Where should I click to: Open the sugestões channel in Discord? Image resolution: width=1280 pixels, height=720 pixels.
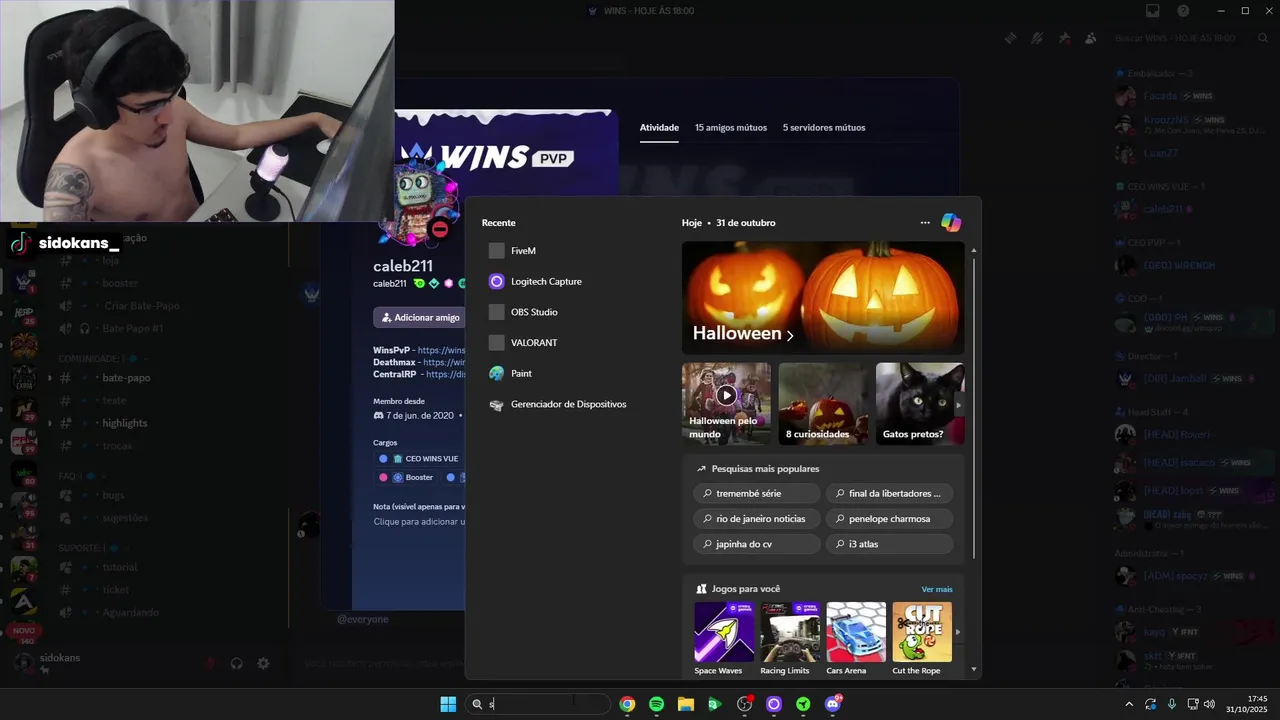pyautogui.click(x=125, y=518)
